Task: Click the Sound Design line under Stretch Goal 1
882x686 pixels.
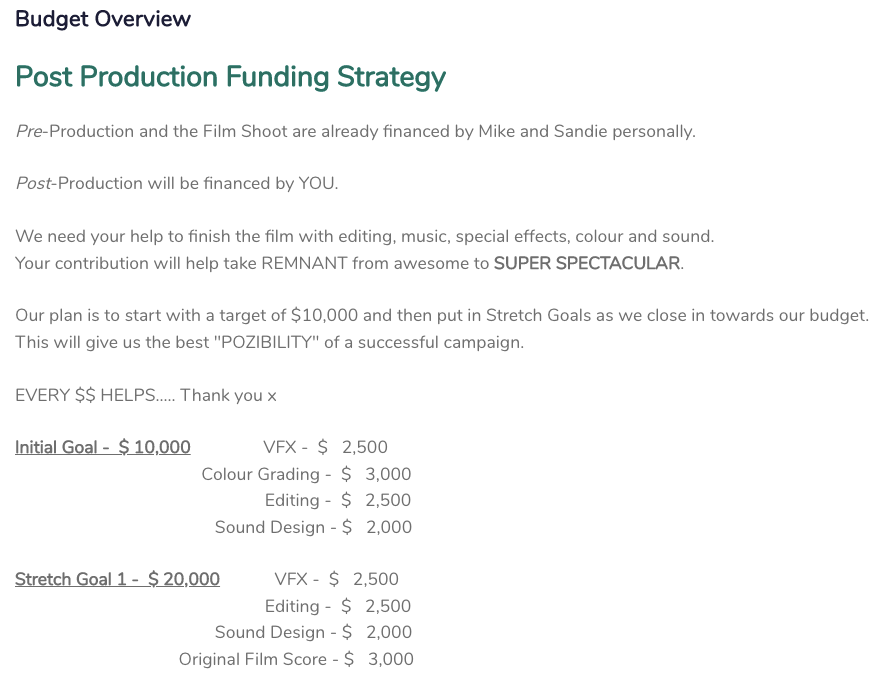Action: 313,632
